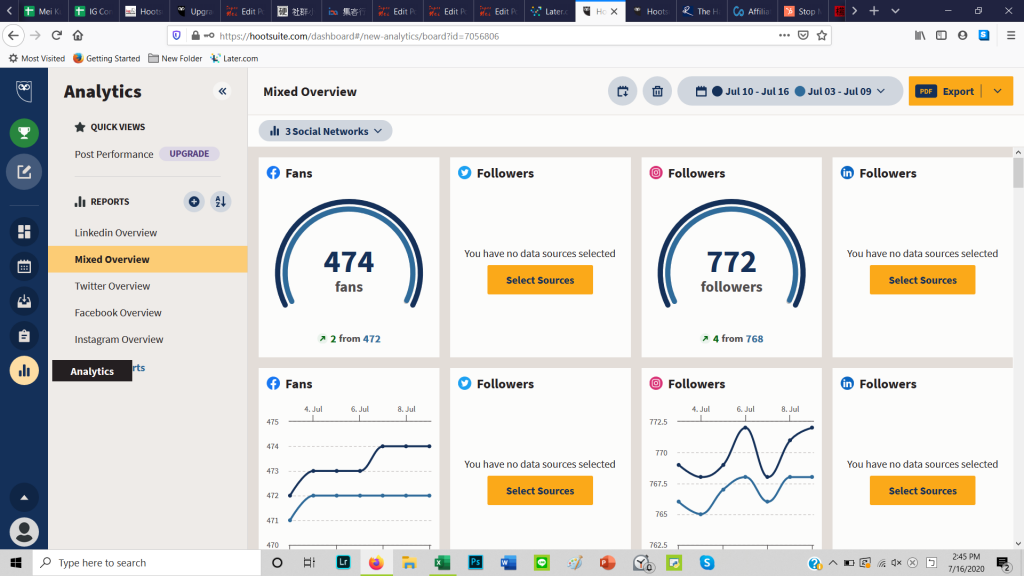Click the schedule report calendar icon
This screenshot has height=576, width=1024.
pos(623,91)
